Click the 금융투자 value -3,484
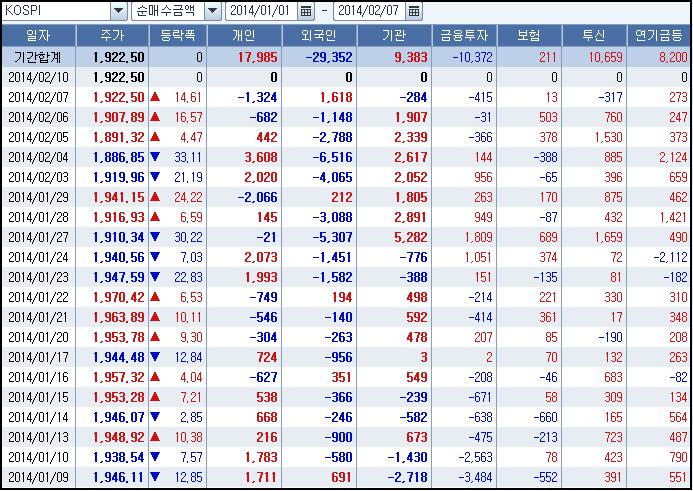 (x=475, y=478)
